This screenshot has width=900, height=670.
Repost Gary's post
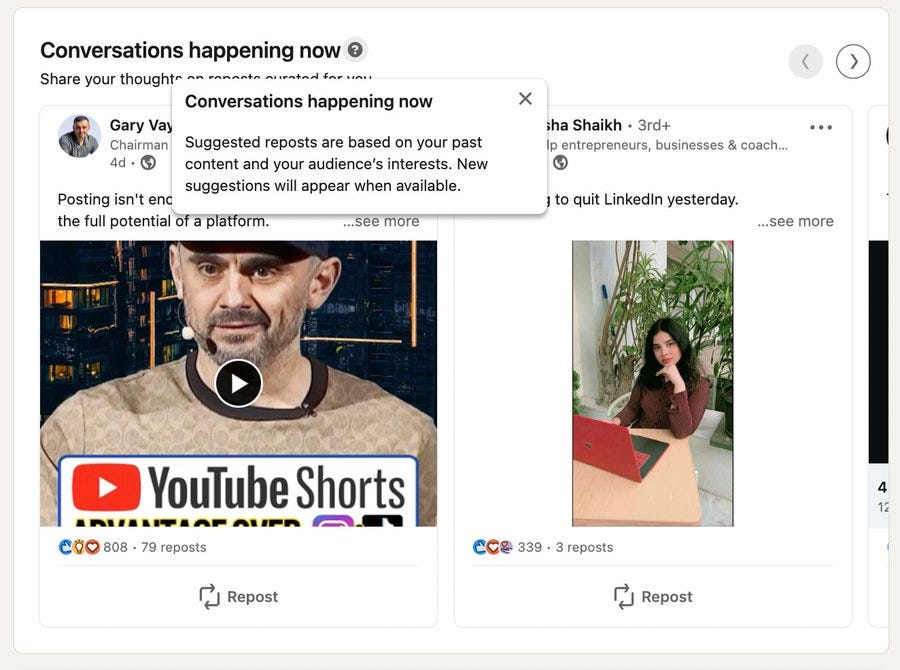(x=238, y=597)
